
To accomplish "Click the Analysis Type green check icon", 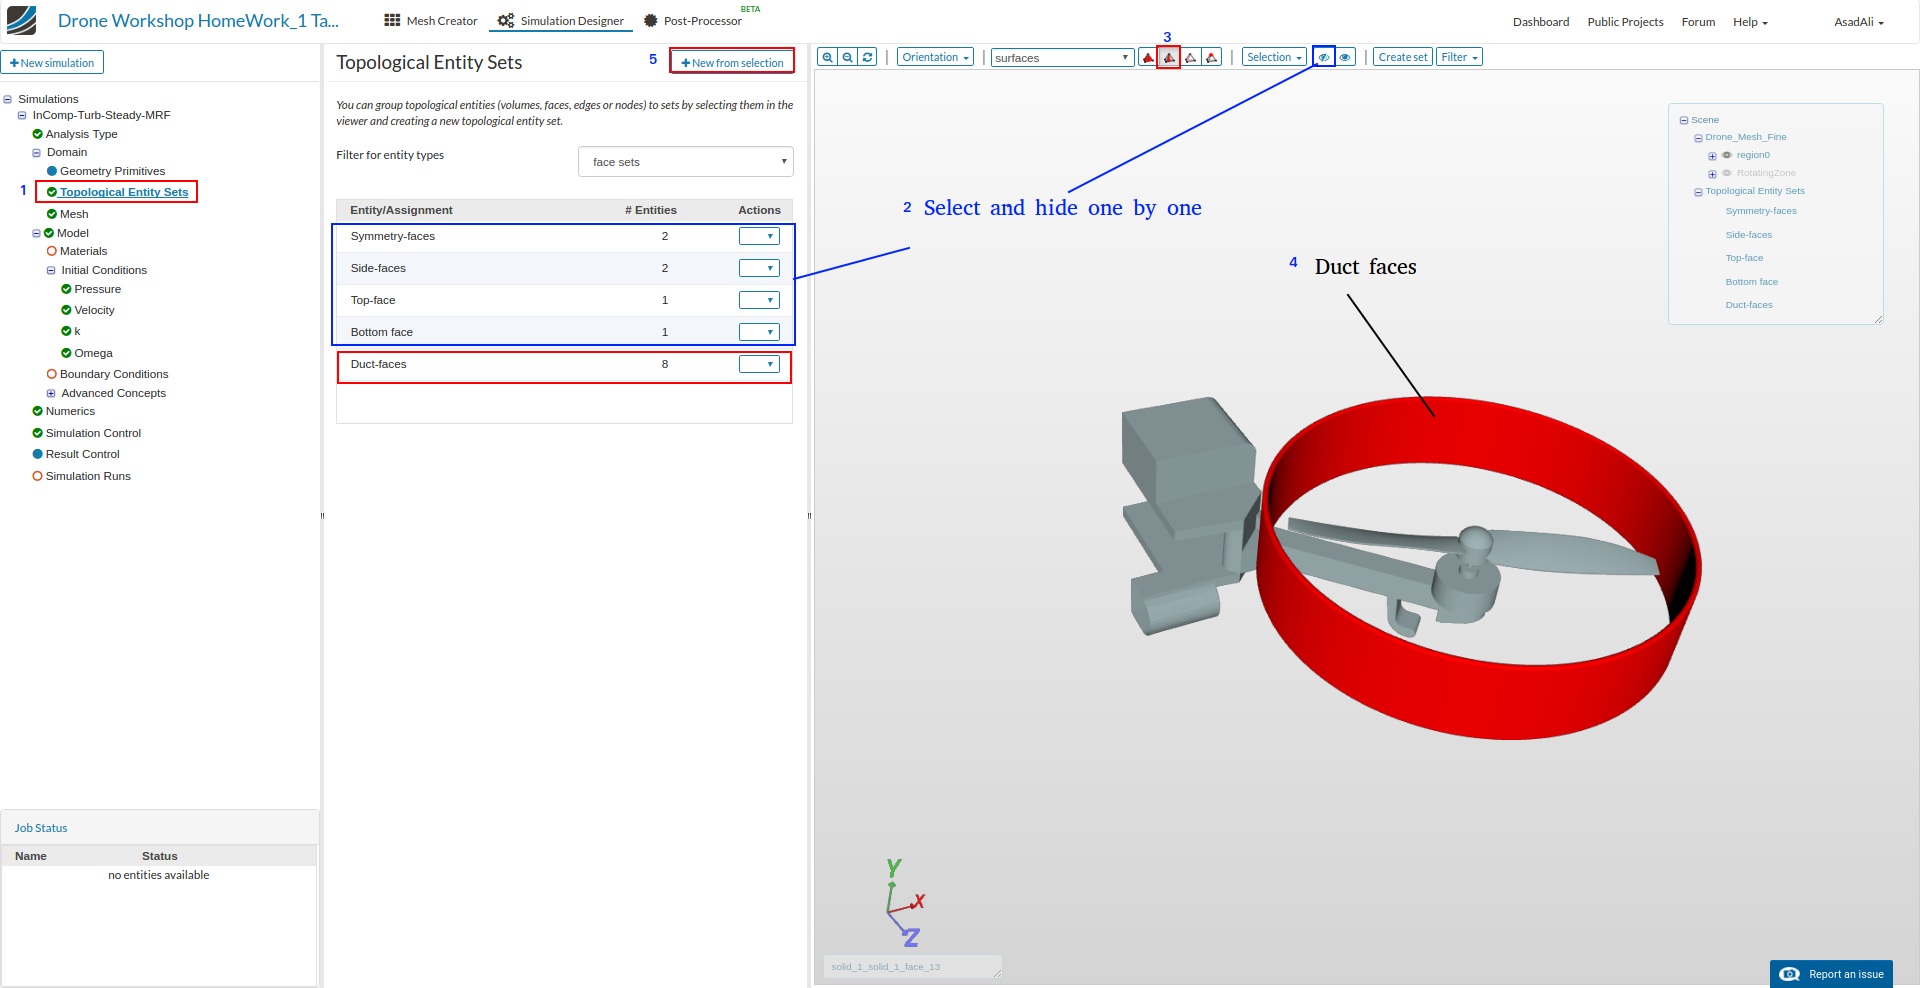I will [x=37, y=134].
